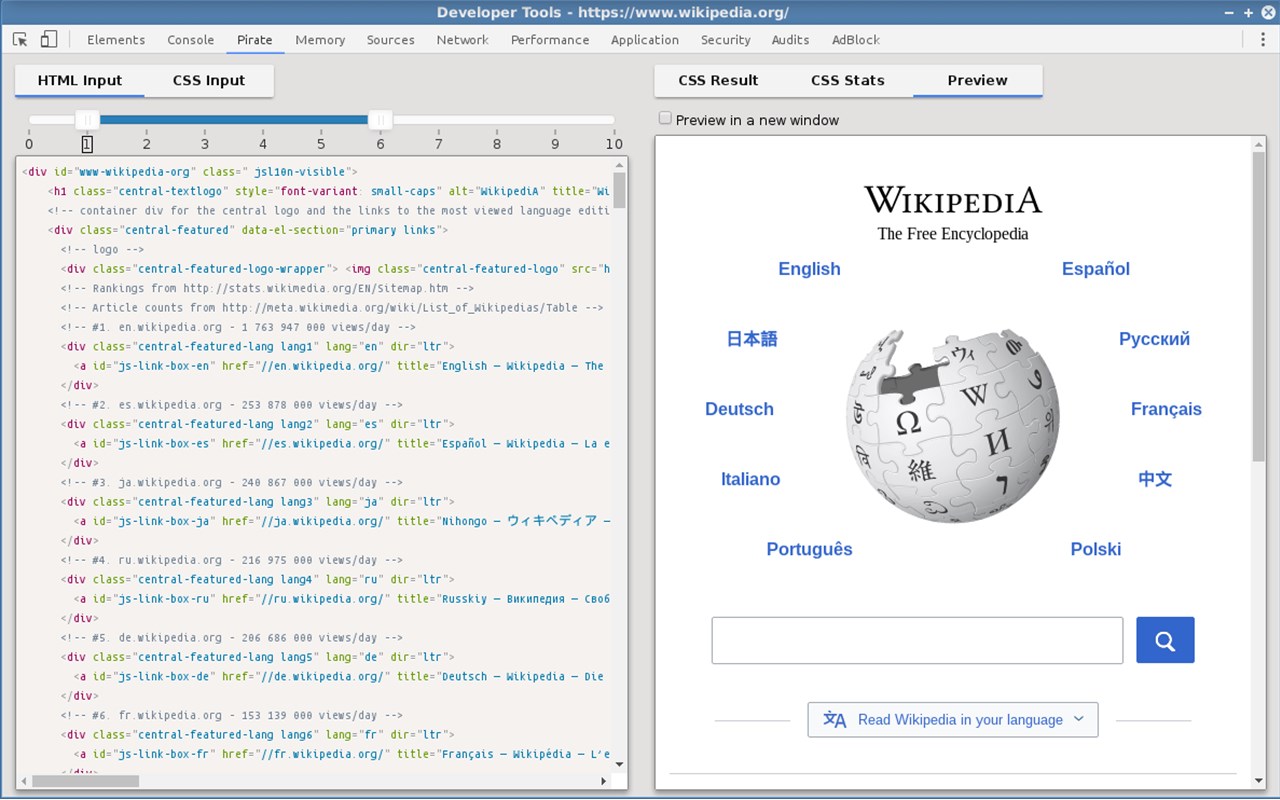Viewport: 1280px width, 800px height.
Task: Open the Deutsch Wikipedia link
Action: (x=740, y=409)
